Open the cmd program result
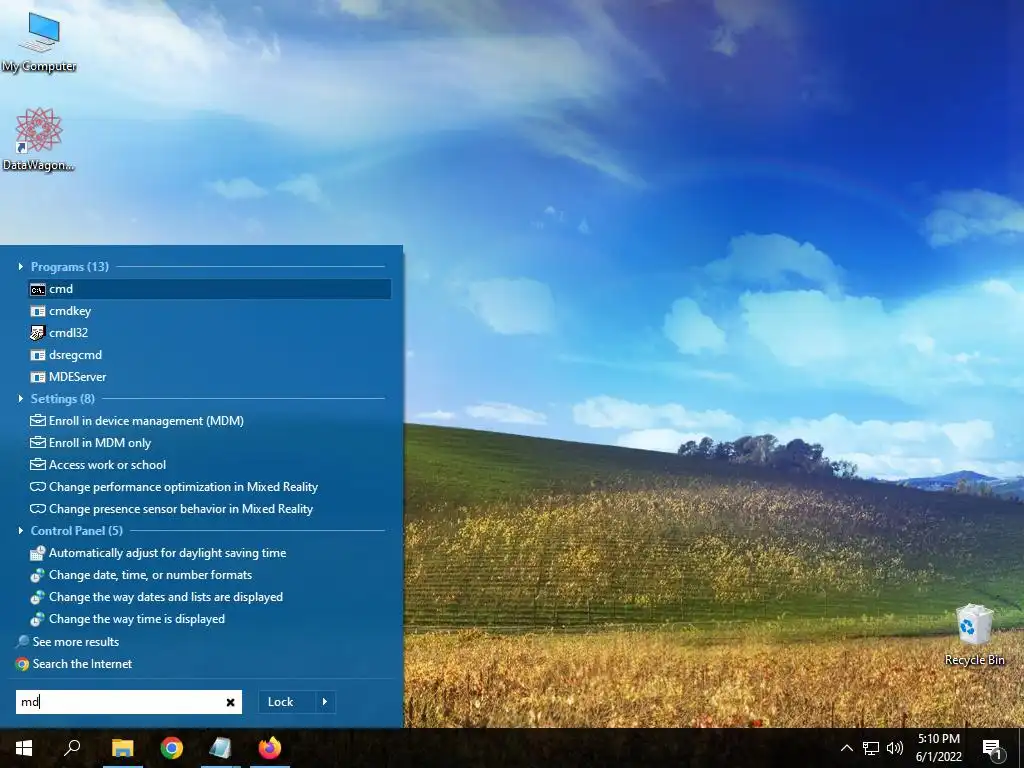Screen dimensions: 1024x768 point(210,289)
